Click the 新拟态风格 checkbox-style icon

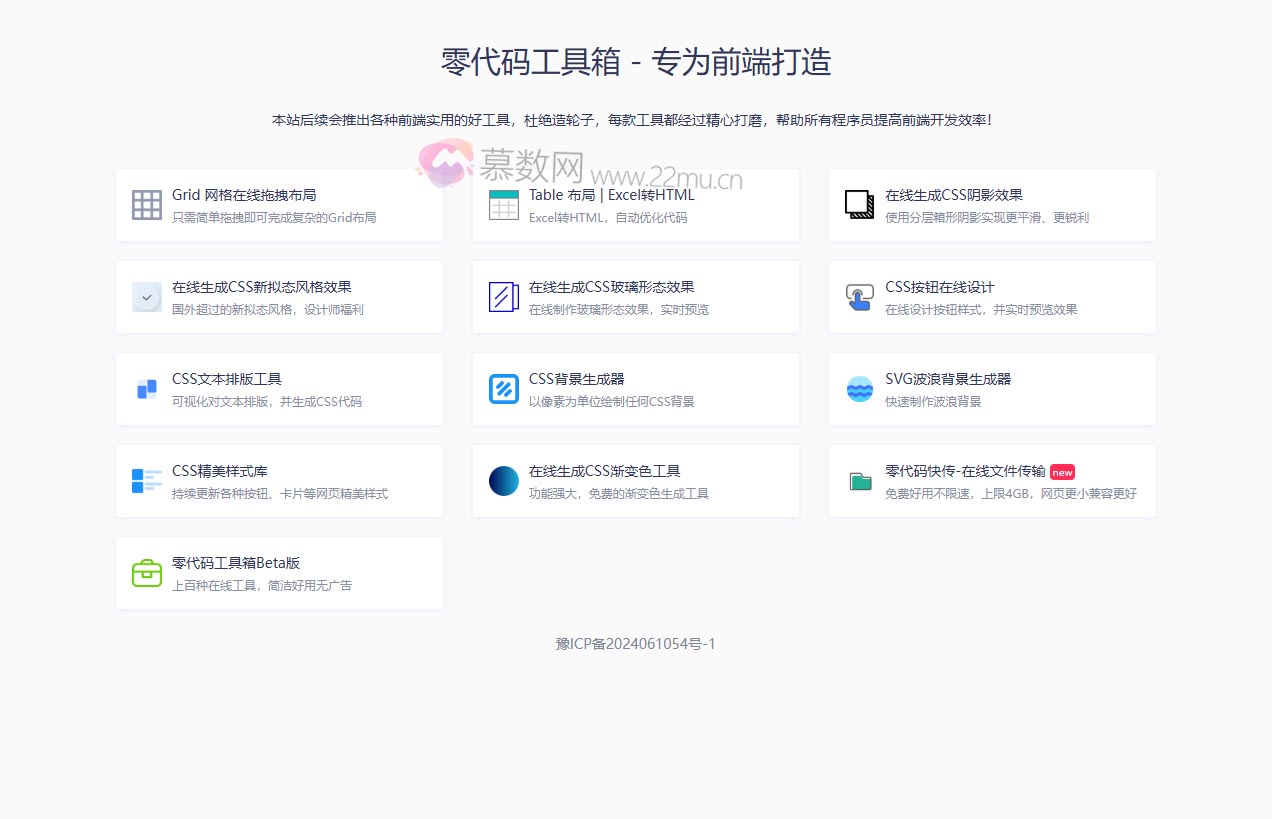(146, 297)
